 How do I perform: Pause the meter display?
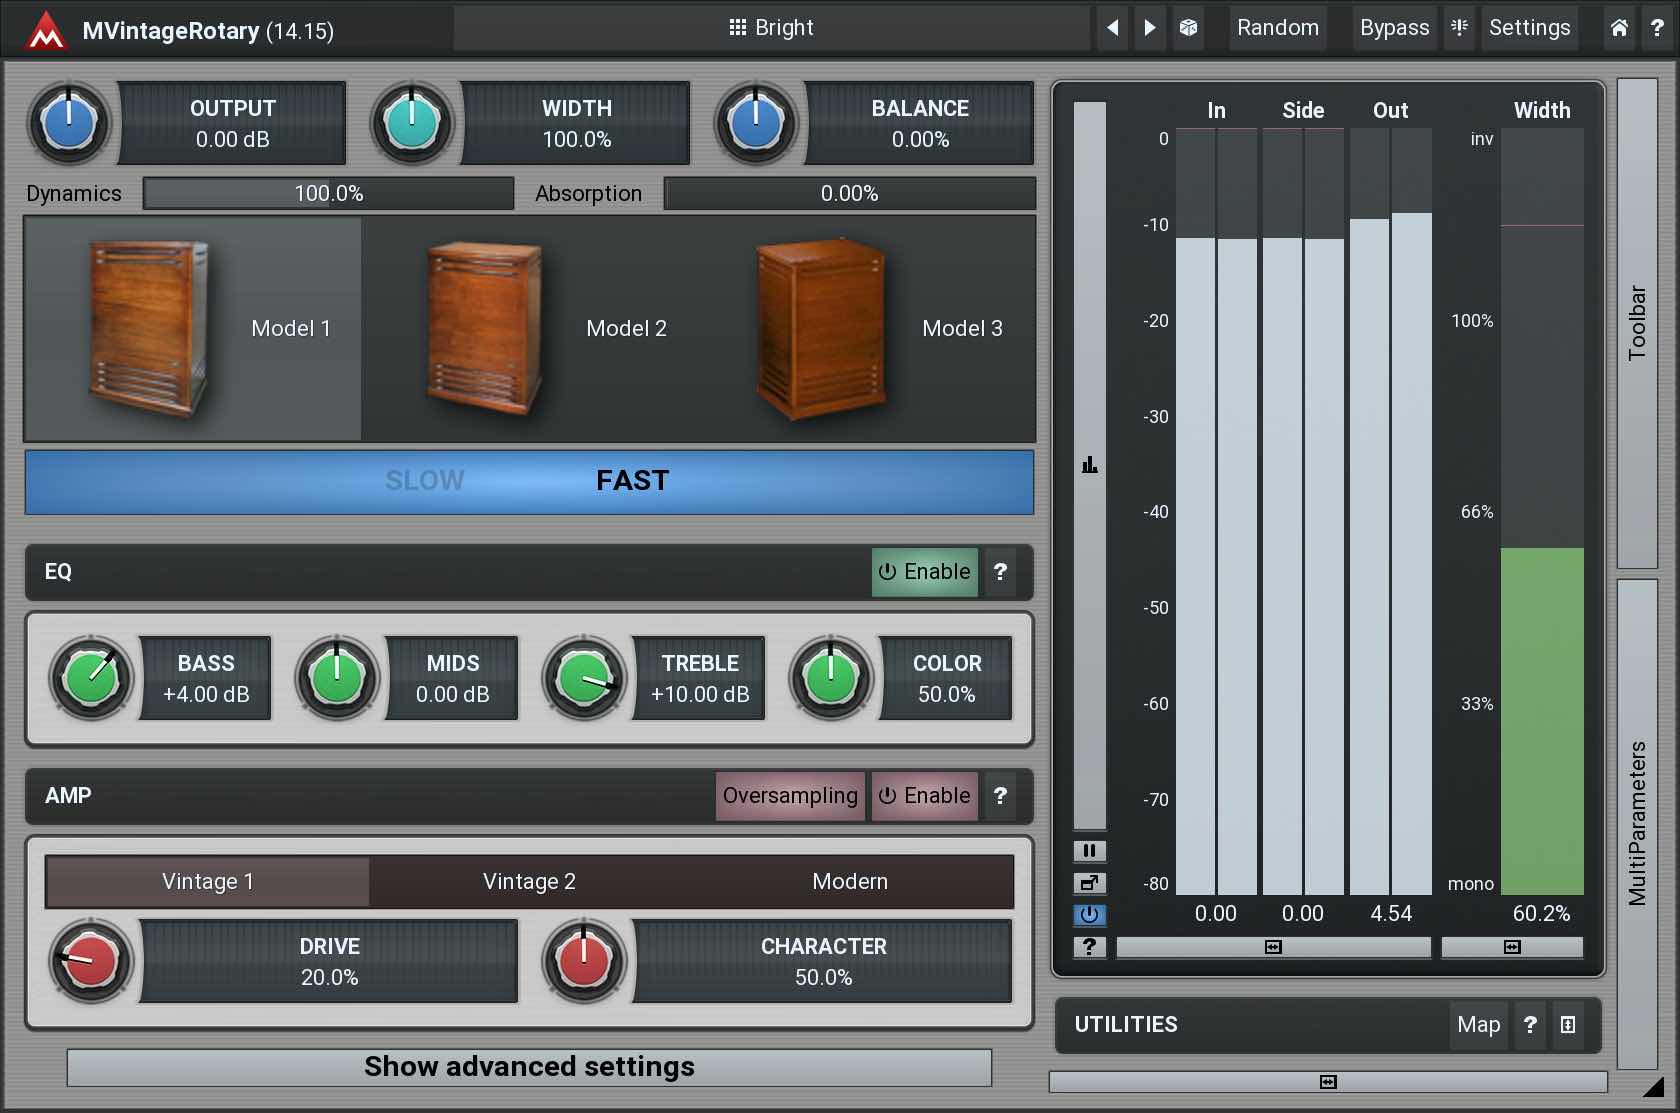1089,851
